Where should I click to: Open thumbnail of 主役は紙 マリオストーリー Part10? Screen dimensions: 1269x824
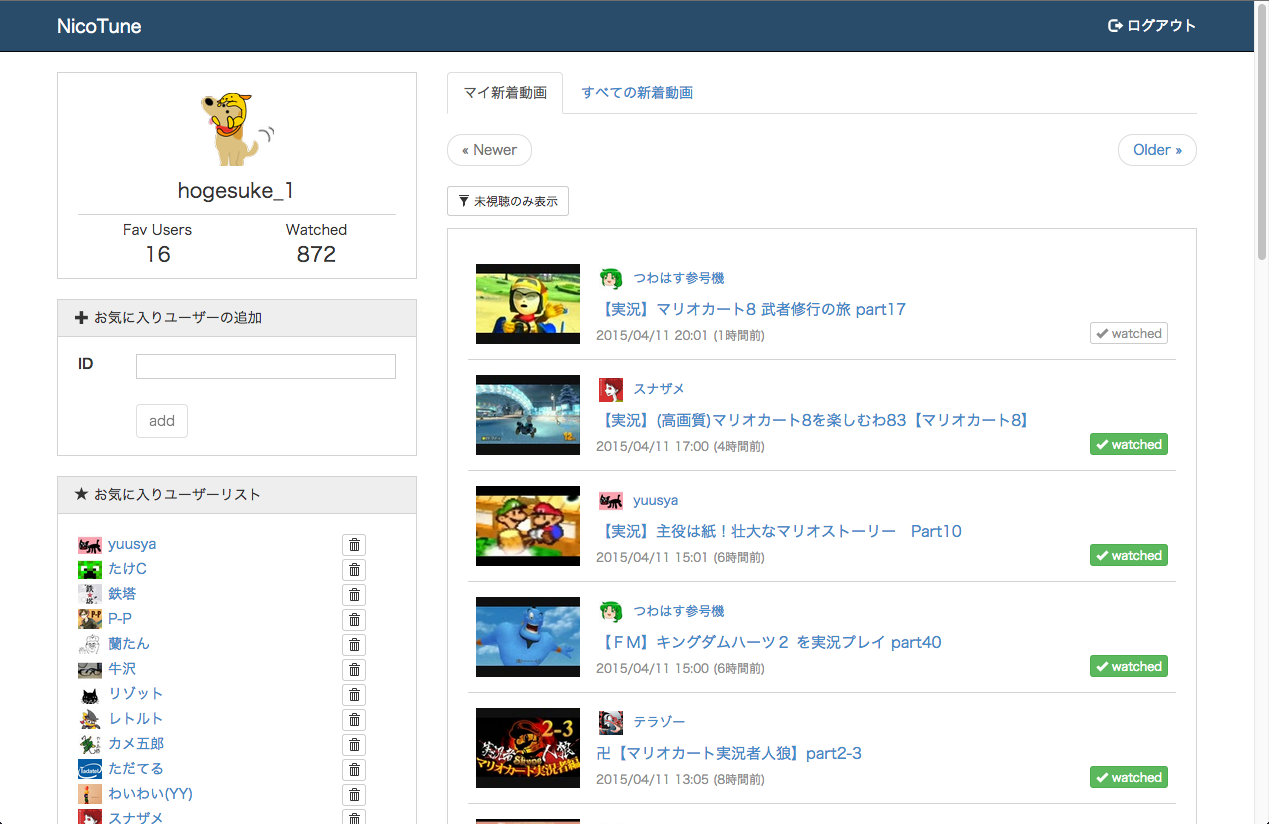528,526
